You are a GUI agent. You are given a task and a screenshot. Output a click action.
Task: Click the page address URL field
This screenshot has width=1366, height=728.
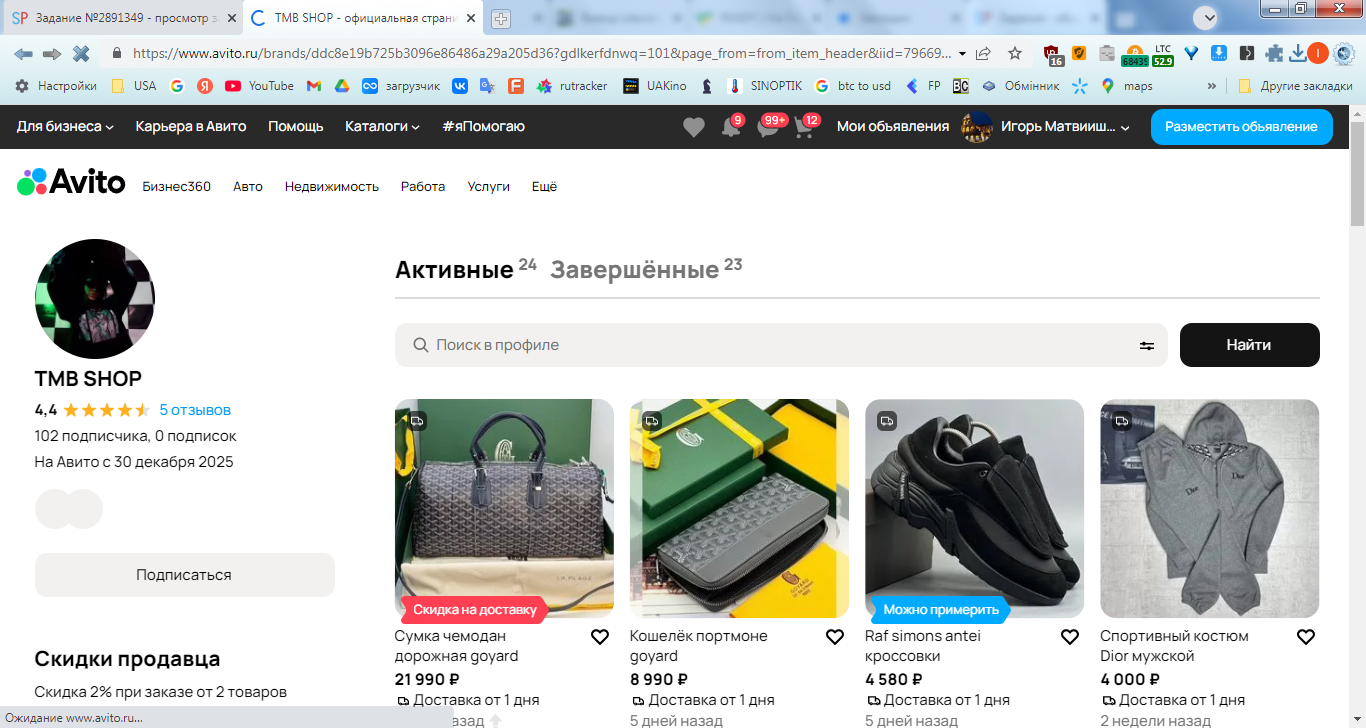pyautogui.click(x=541, y=53)
